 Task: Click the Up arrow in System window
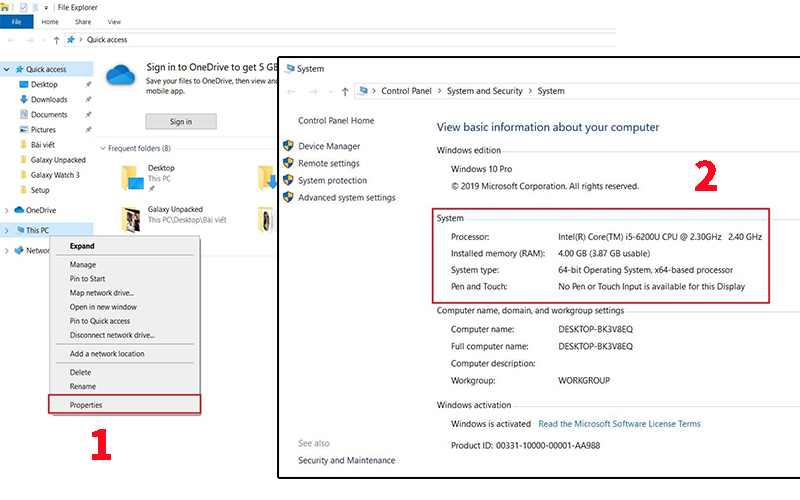345,91
